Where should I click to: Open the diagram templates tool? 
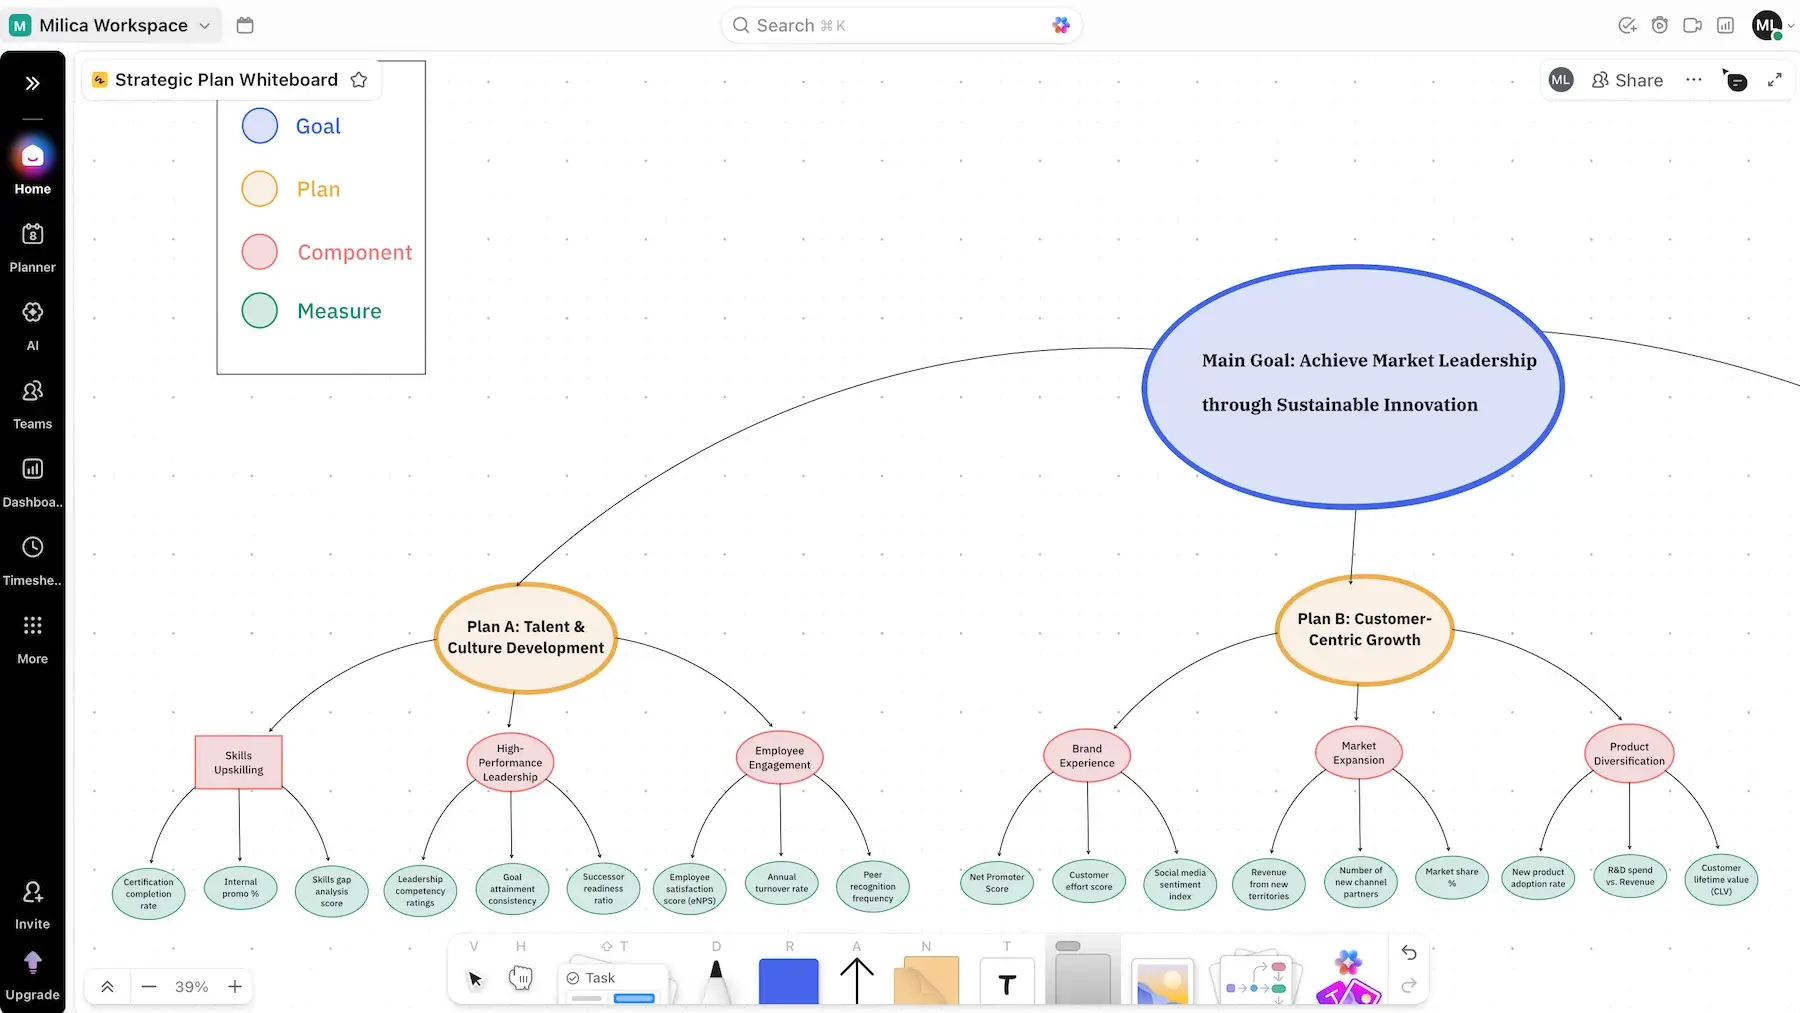coord(1257,978)
